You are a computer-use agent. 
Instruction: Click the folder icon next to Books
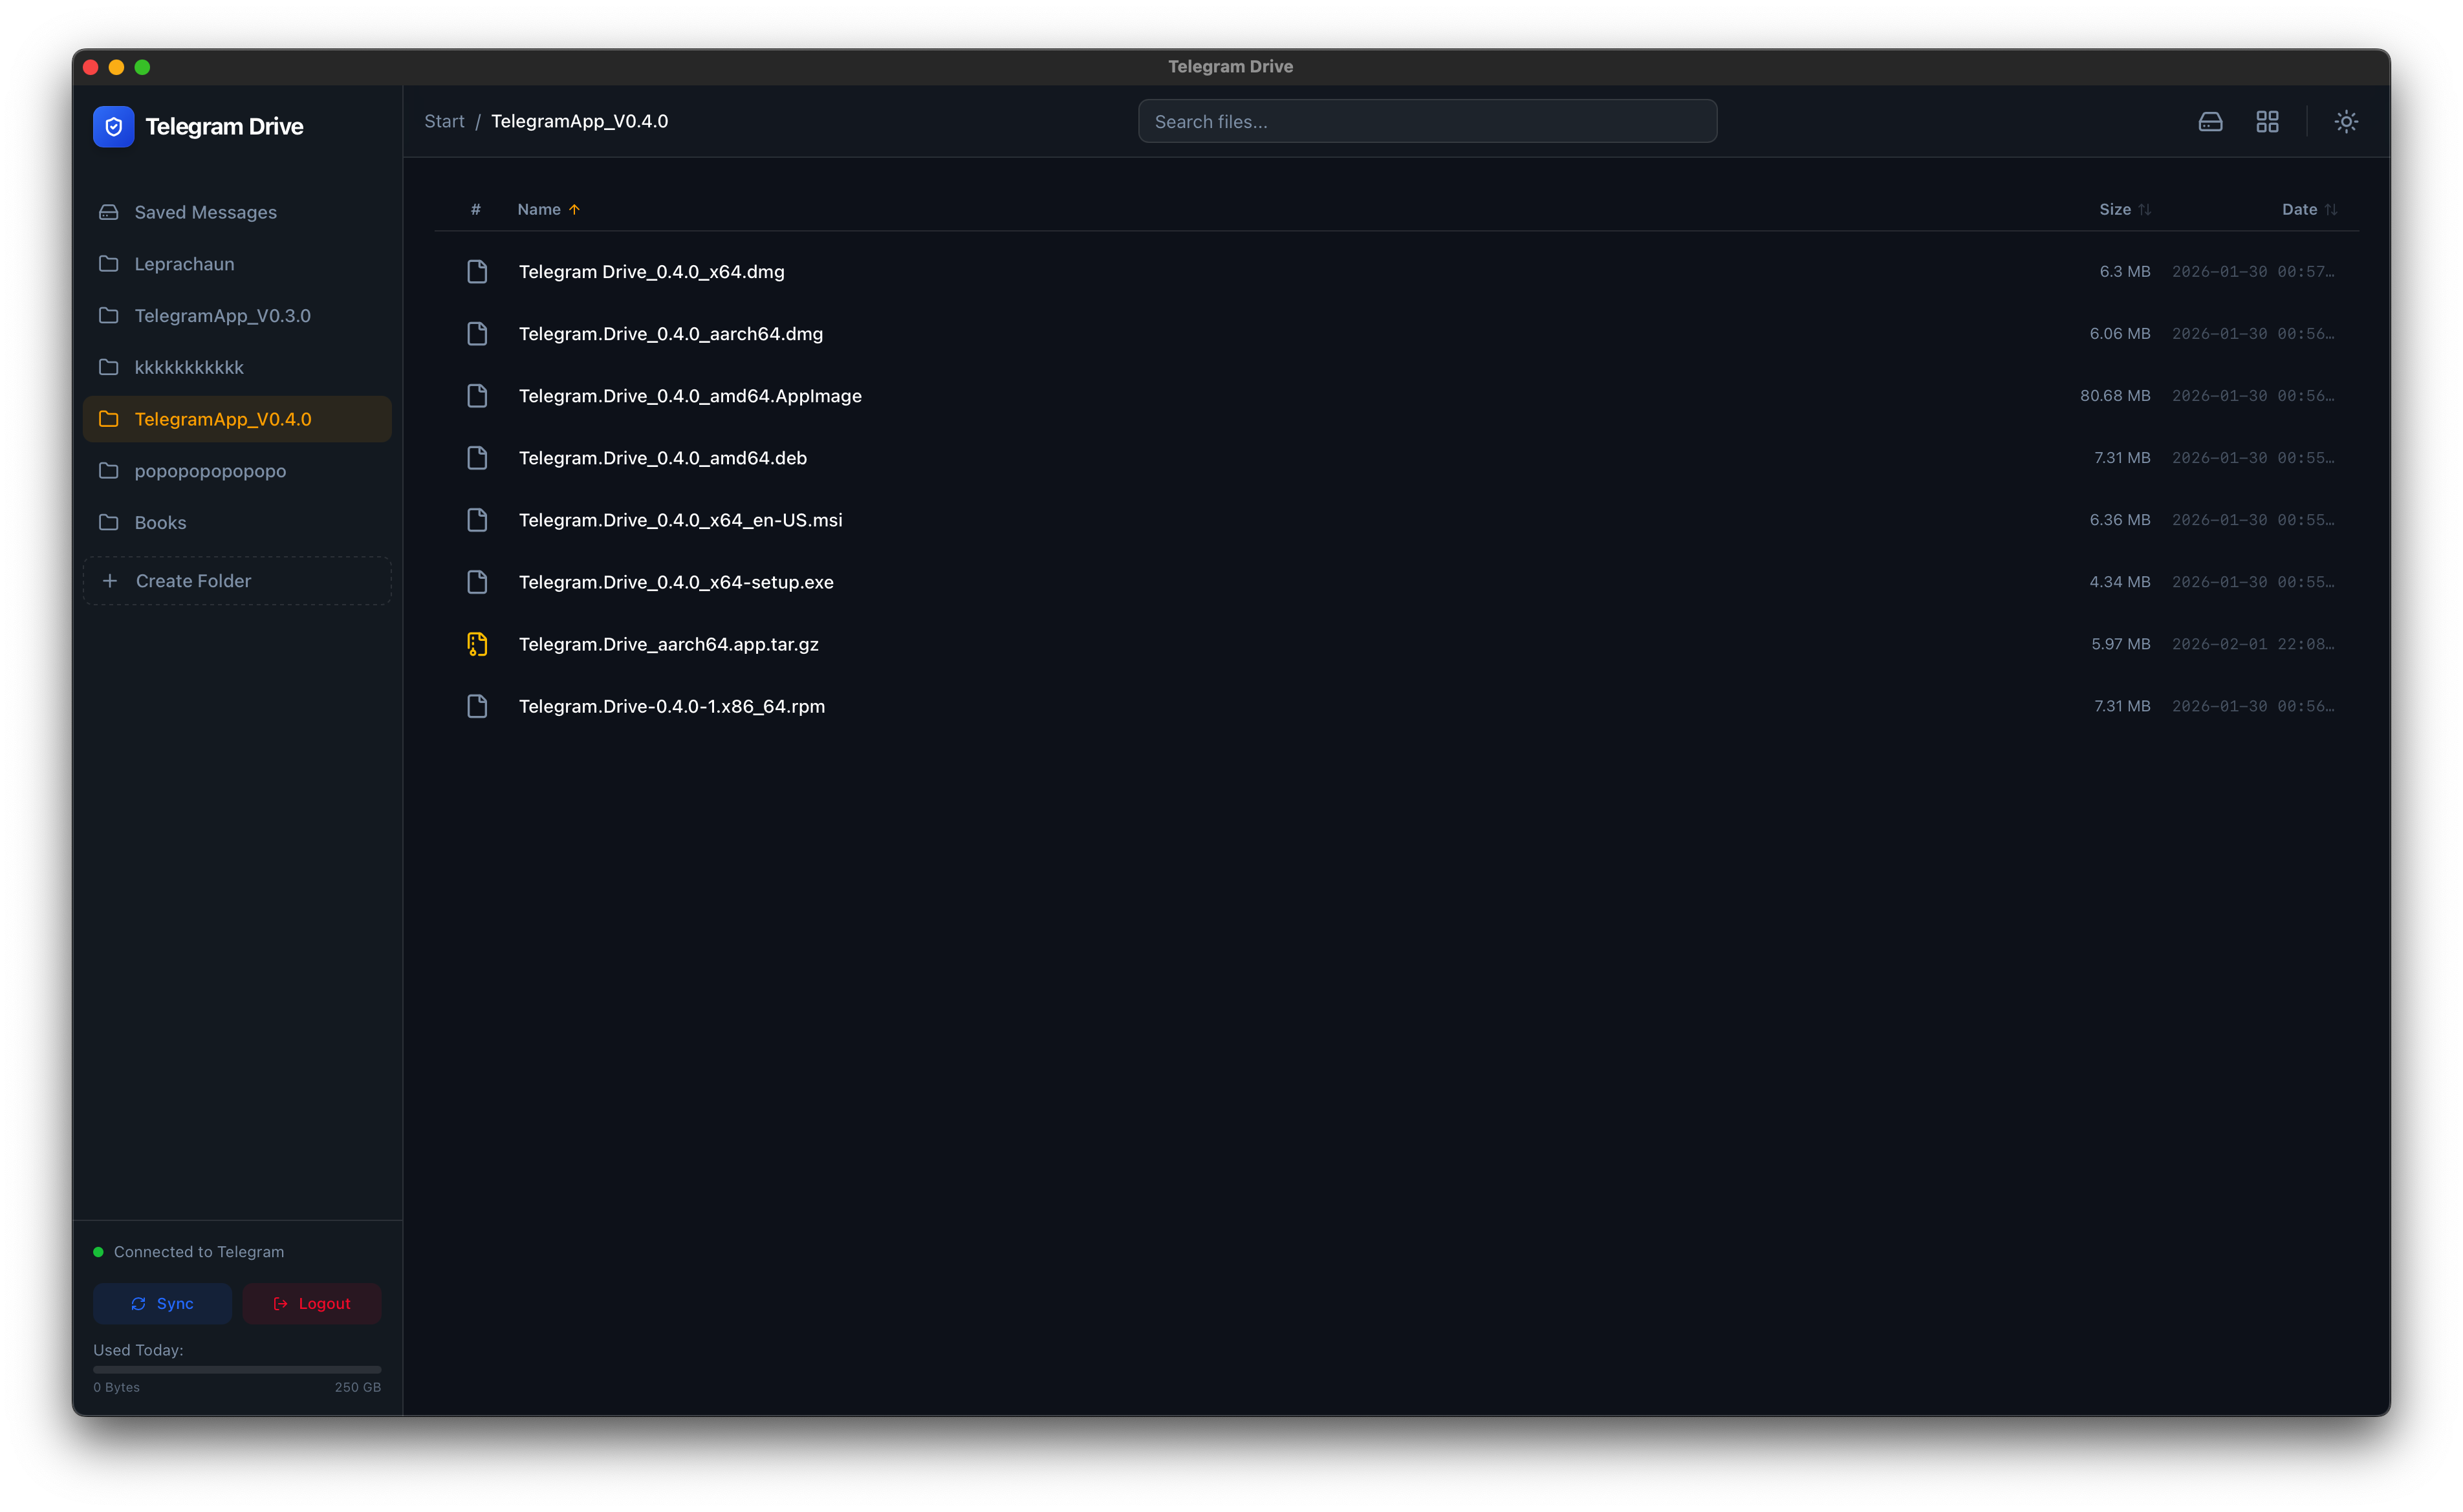[109, 522]
